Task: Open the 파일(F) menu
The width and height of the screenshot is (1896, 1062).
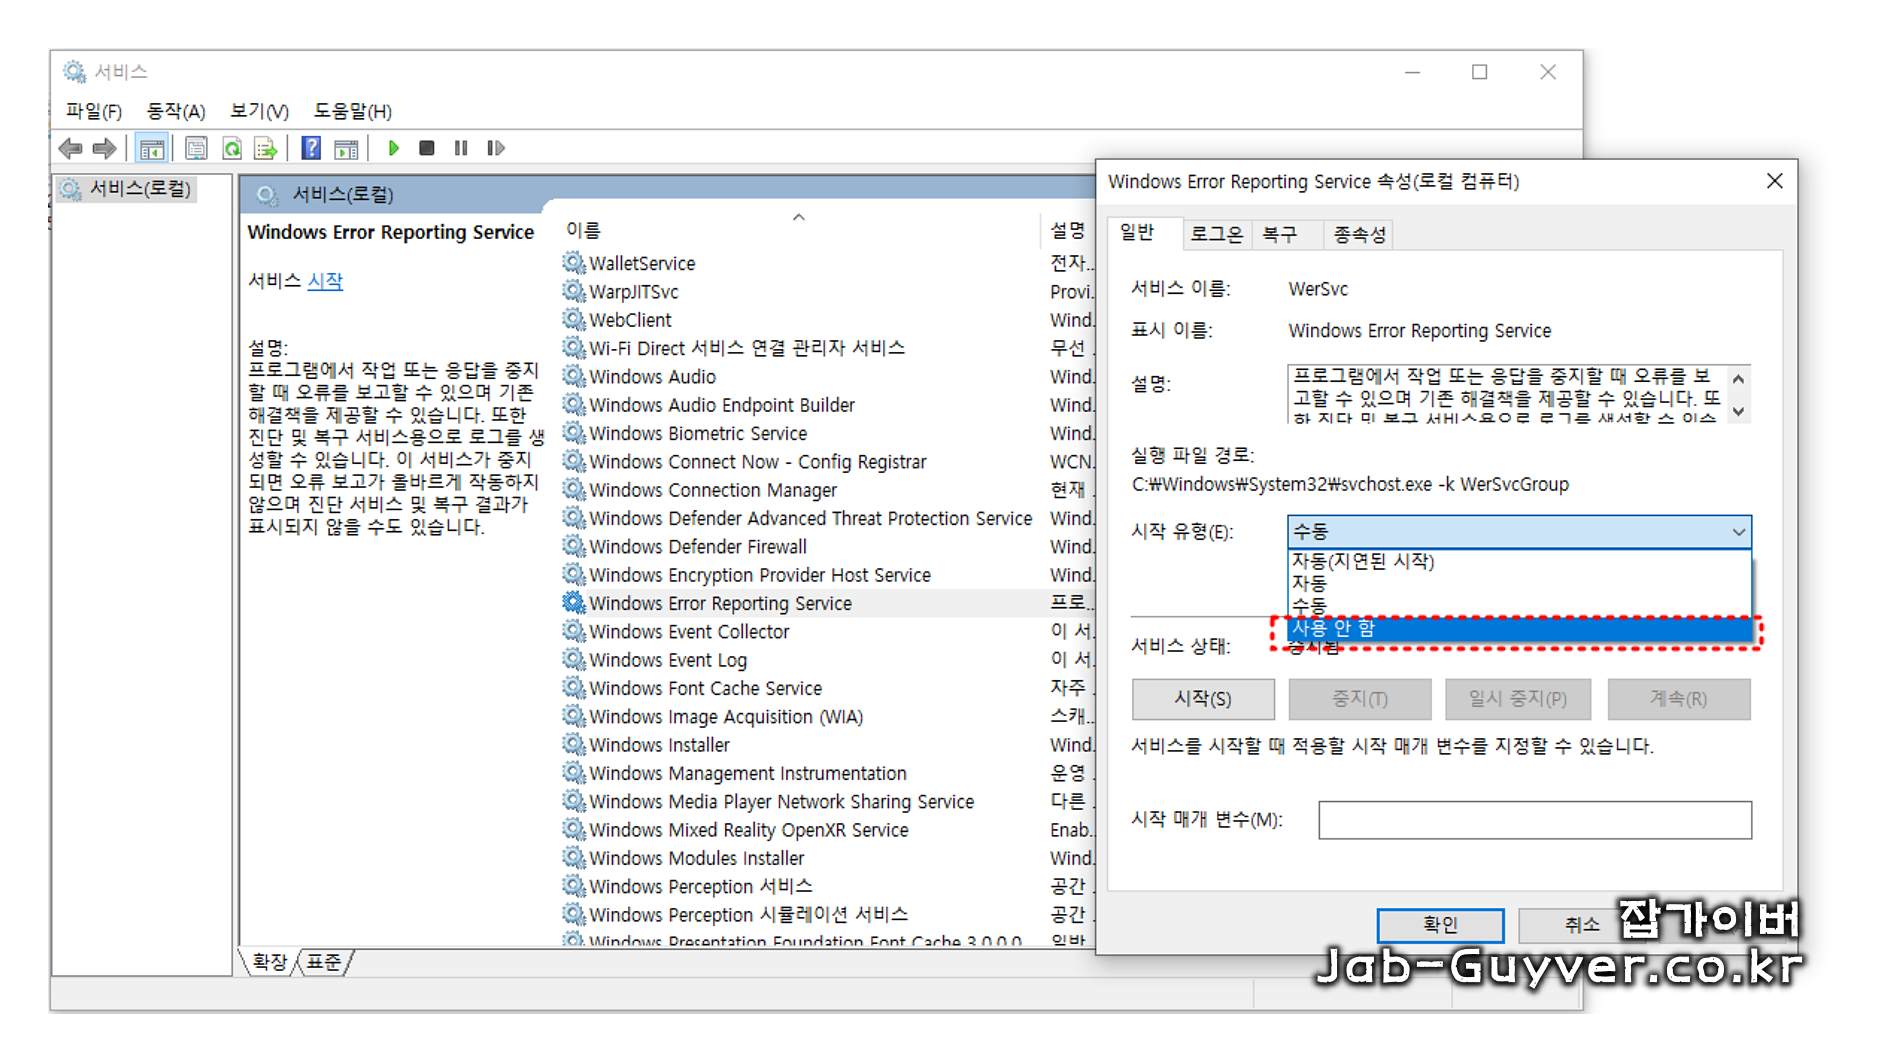Action: coord(94,111)
